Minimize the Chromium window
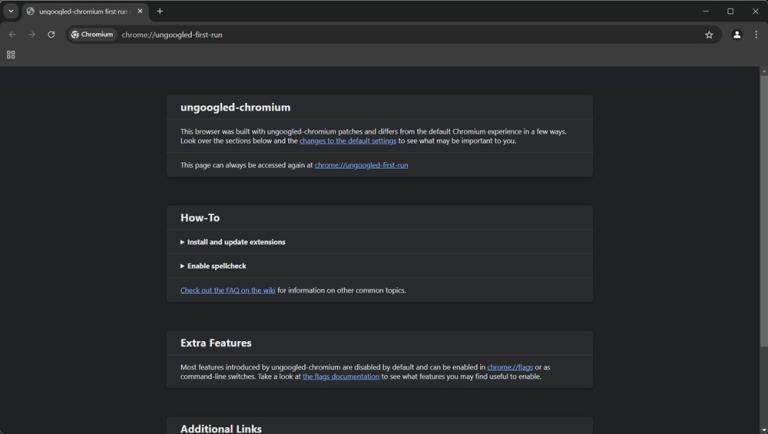This screenshot has width=768, height=434. pyautogui.click(x=706, y=11)
